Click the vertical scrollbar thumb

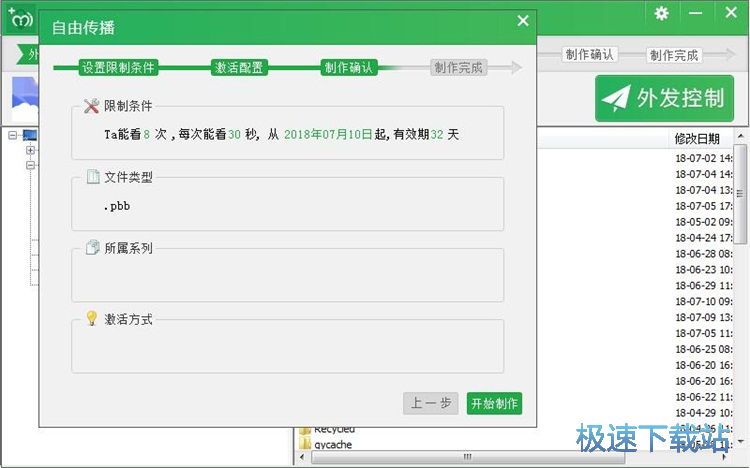tap(740, 194)
